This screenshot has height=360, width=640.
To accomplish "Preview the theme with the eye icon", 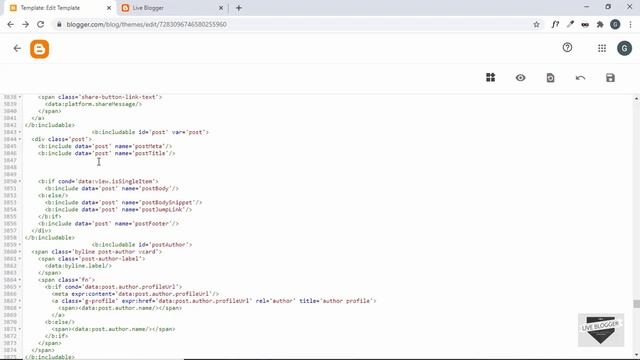I will [x=520, y=78].
